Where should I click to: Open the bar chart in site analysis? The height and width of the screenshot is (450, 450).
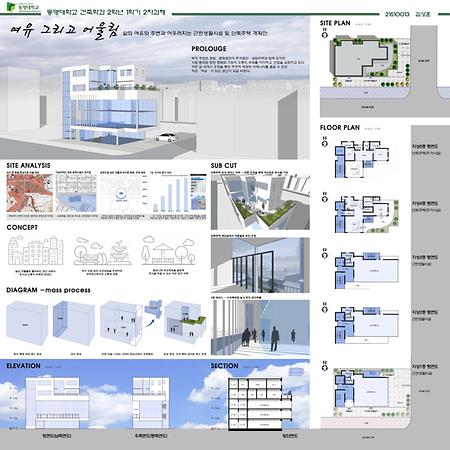coord(169,193)
